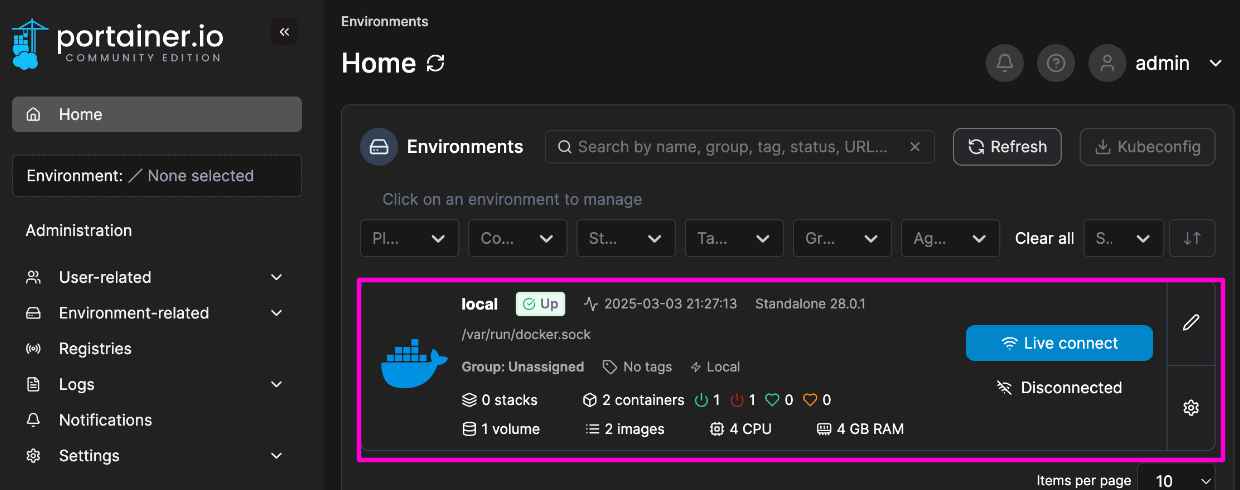Click the Environments panel drive icon

(379, 147)
